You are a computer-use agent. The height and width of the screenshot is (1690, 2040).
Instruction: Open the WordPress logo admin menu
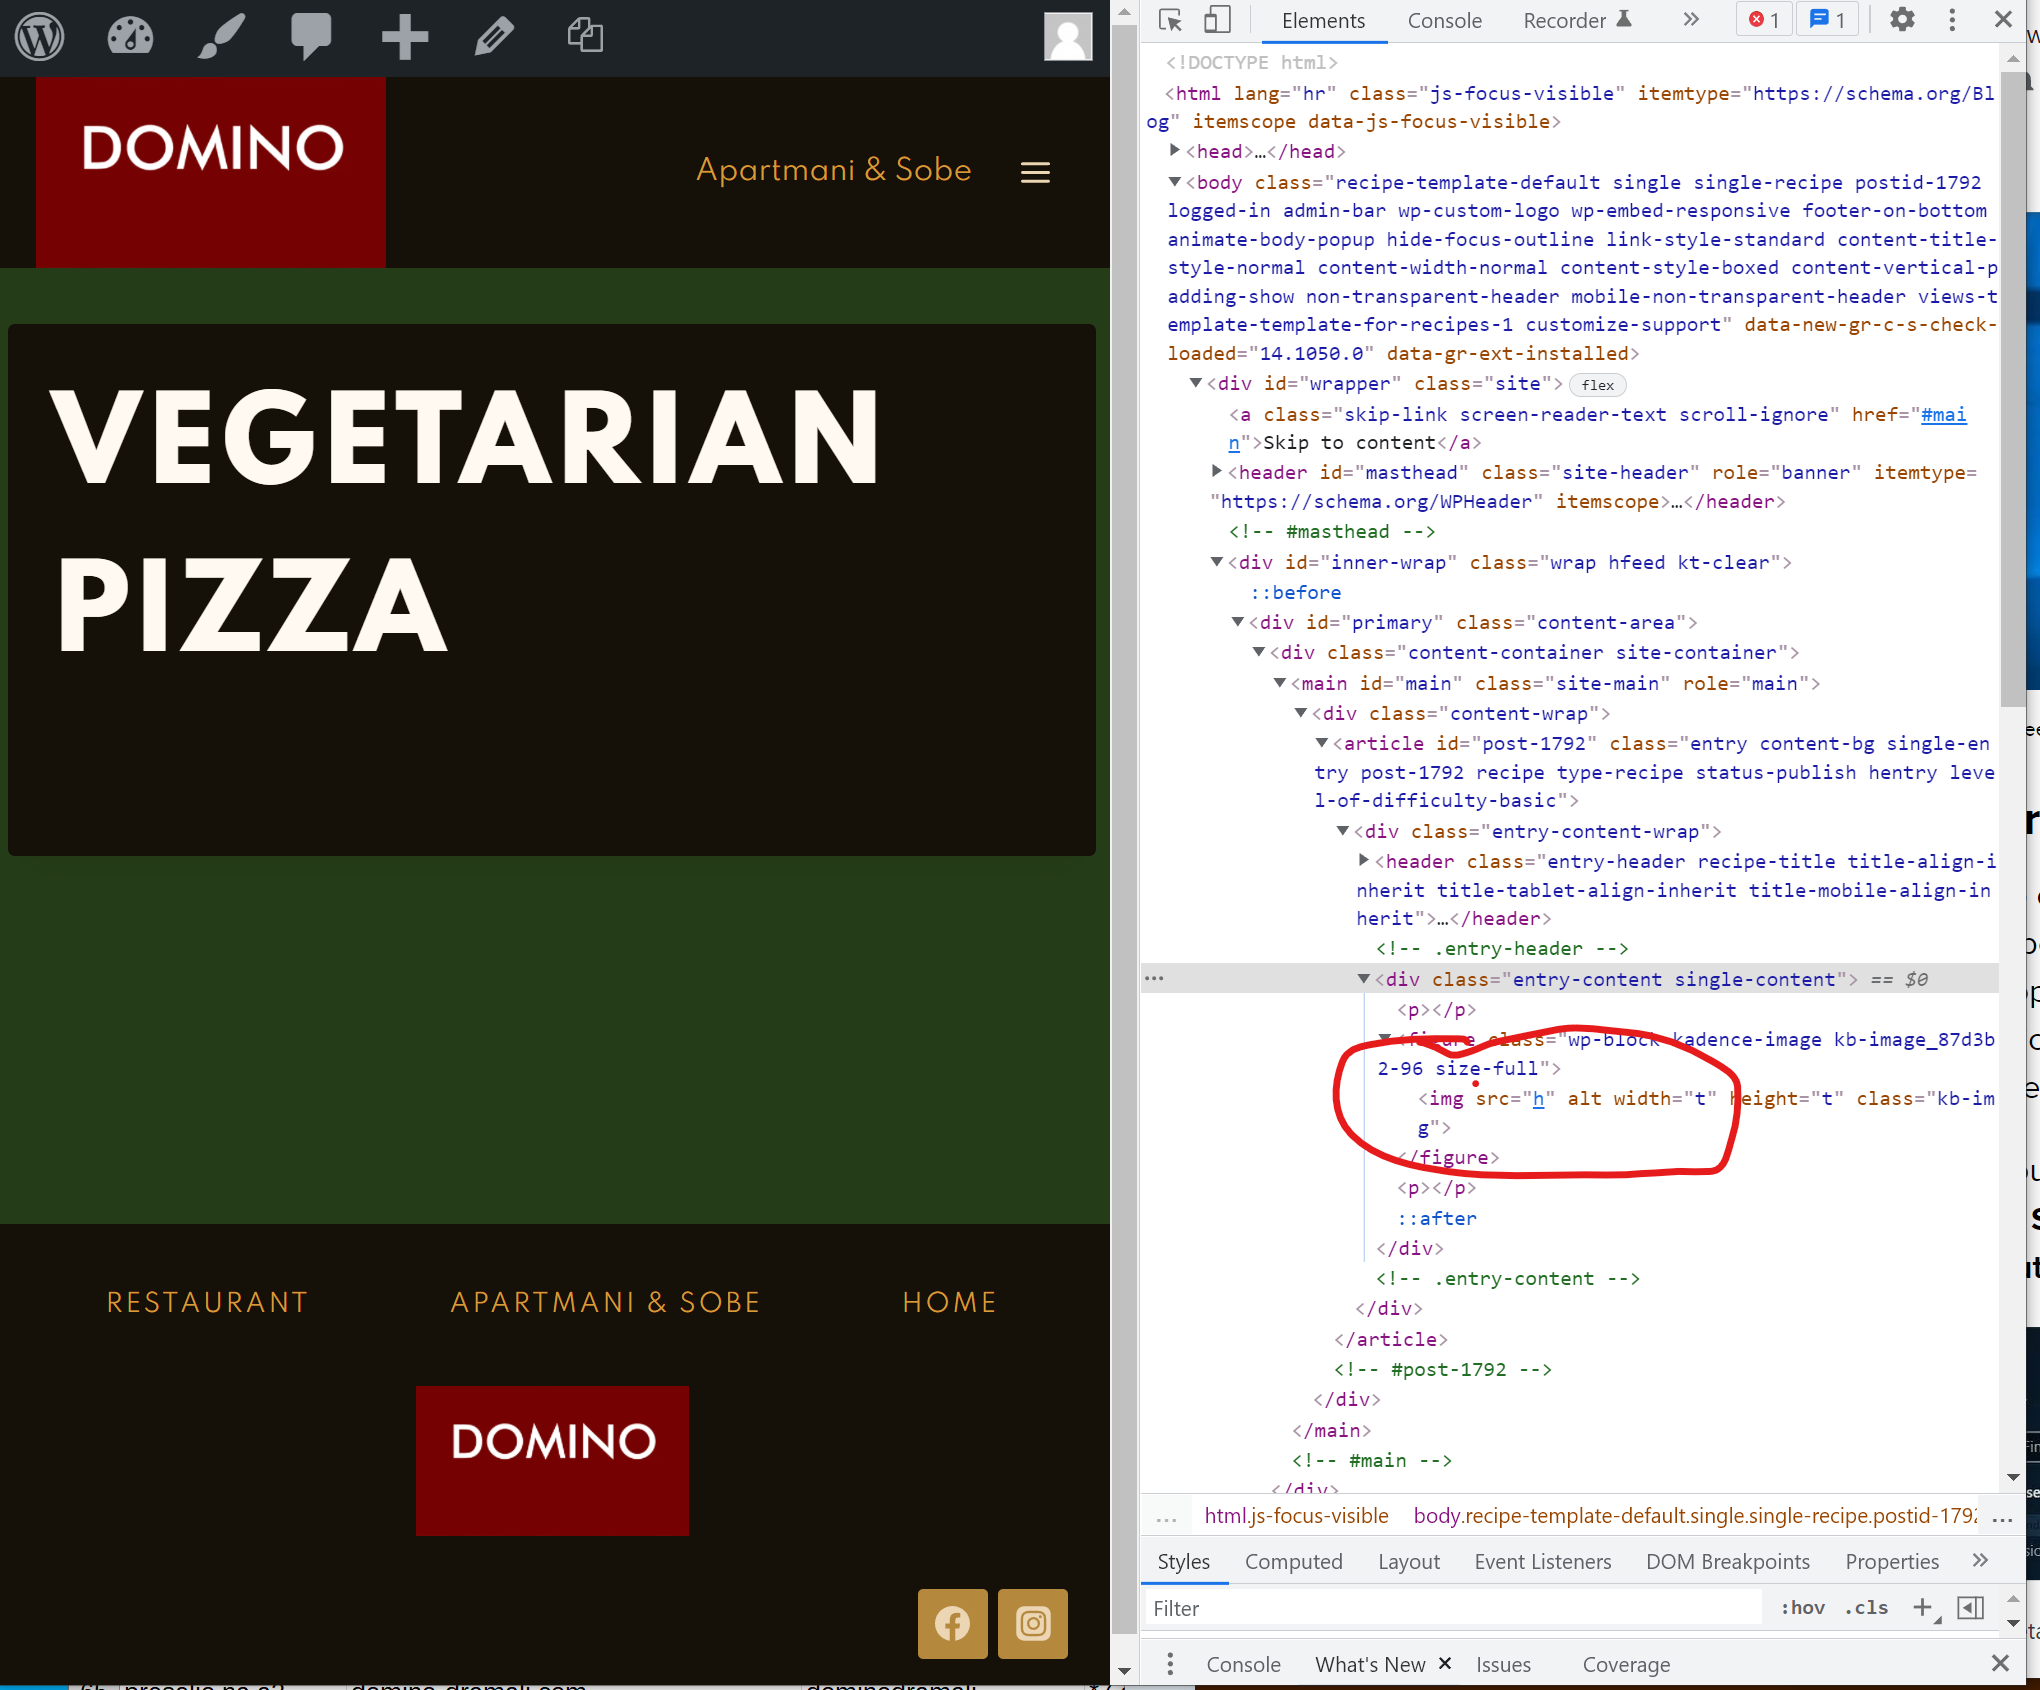point(39,36)
